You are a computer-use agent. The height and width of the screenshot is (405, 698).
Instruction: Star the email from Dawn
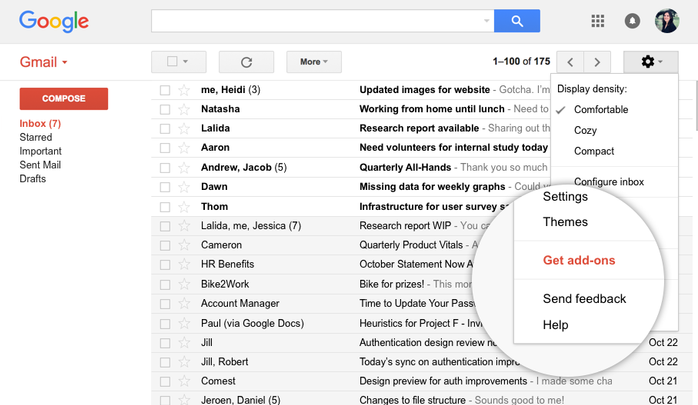pos(184,187)
